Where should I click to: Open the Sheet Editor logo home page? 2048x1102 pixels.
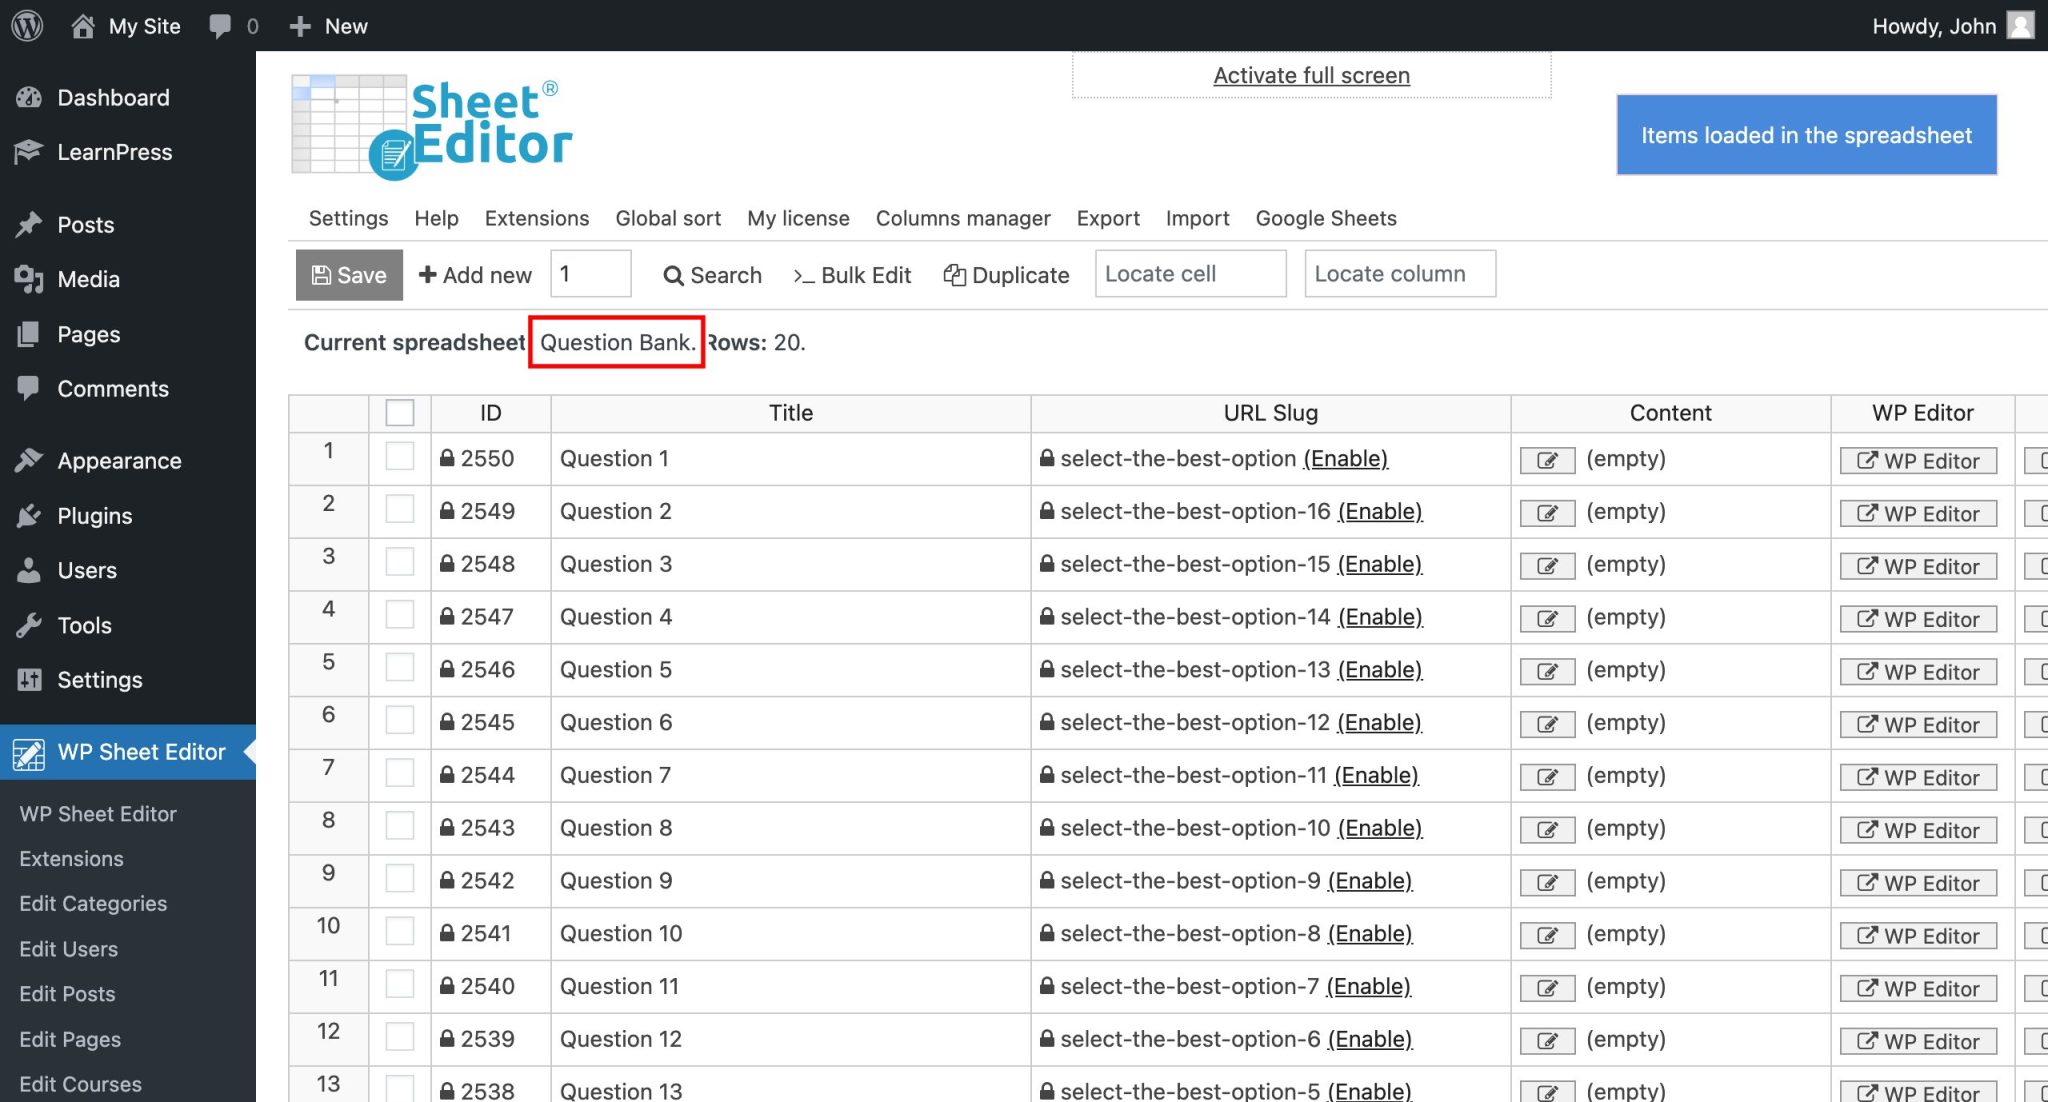coord(430,123)
